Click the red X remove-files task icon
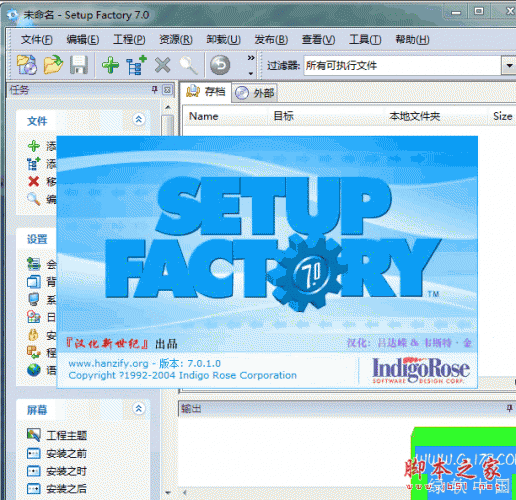The height and width of the screenshot is (500, 516). click(x=34, y=182)
